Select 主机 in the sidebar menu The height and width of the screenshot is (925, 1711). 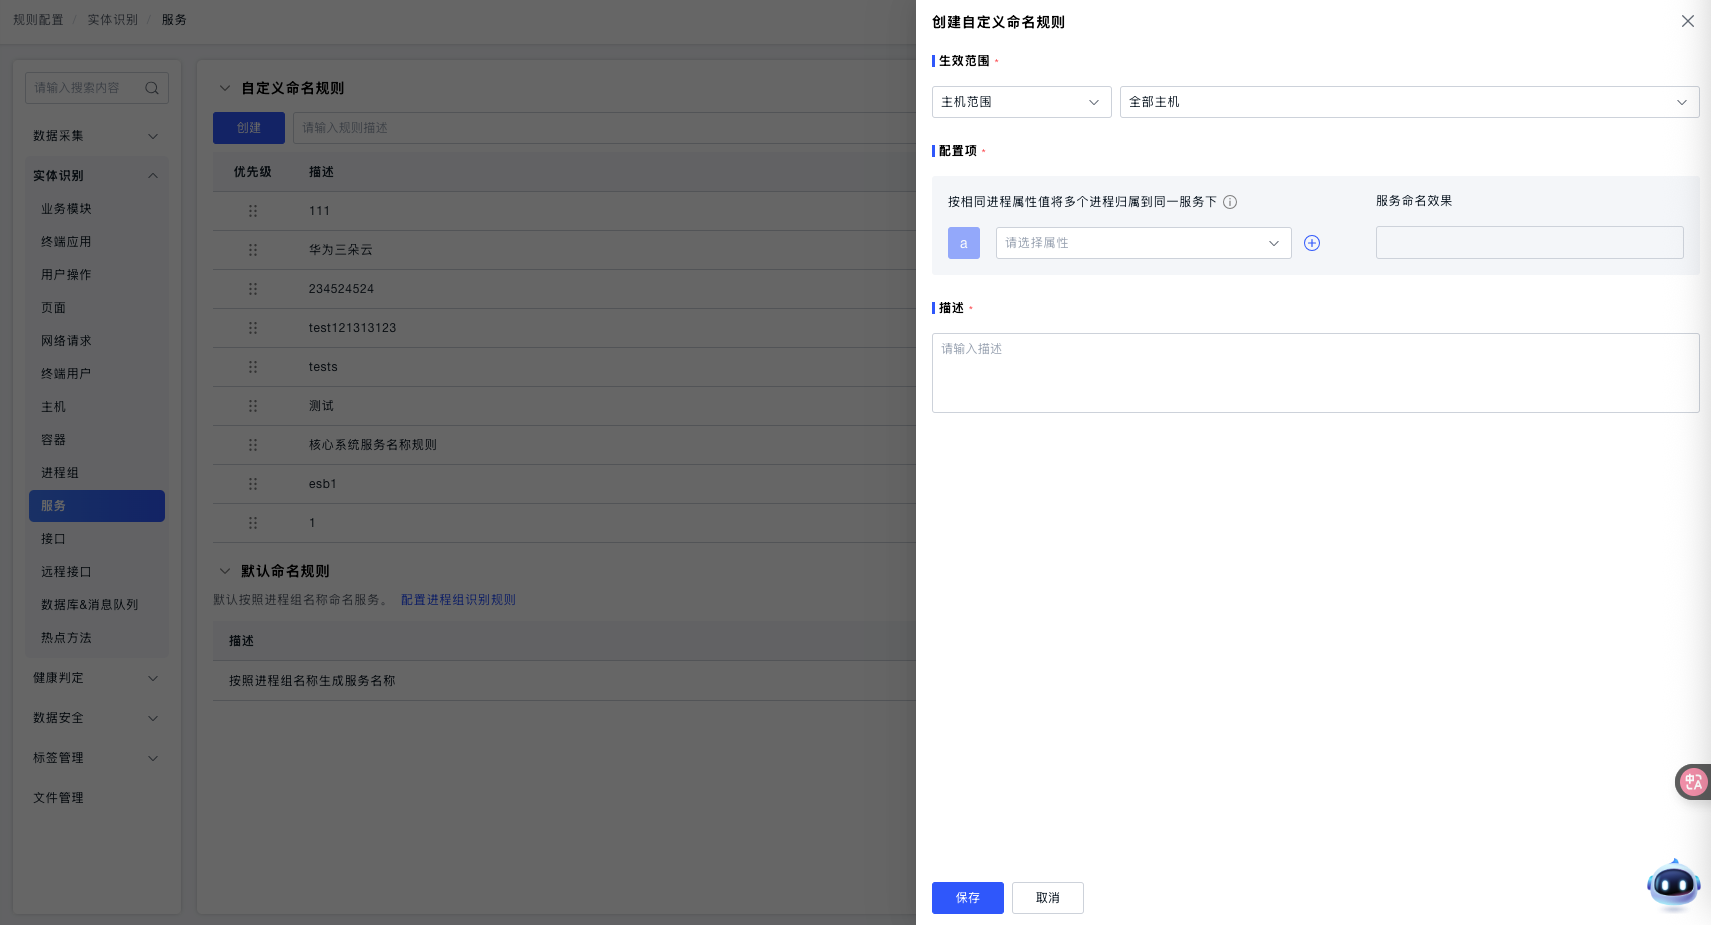(54, 407)
